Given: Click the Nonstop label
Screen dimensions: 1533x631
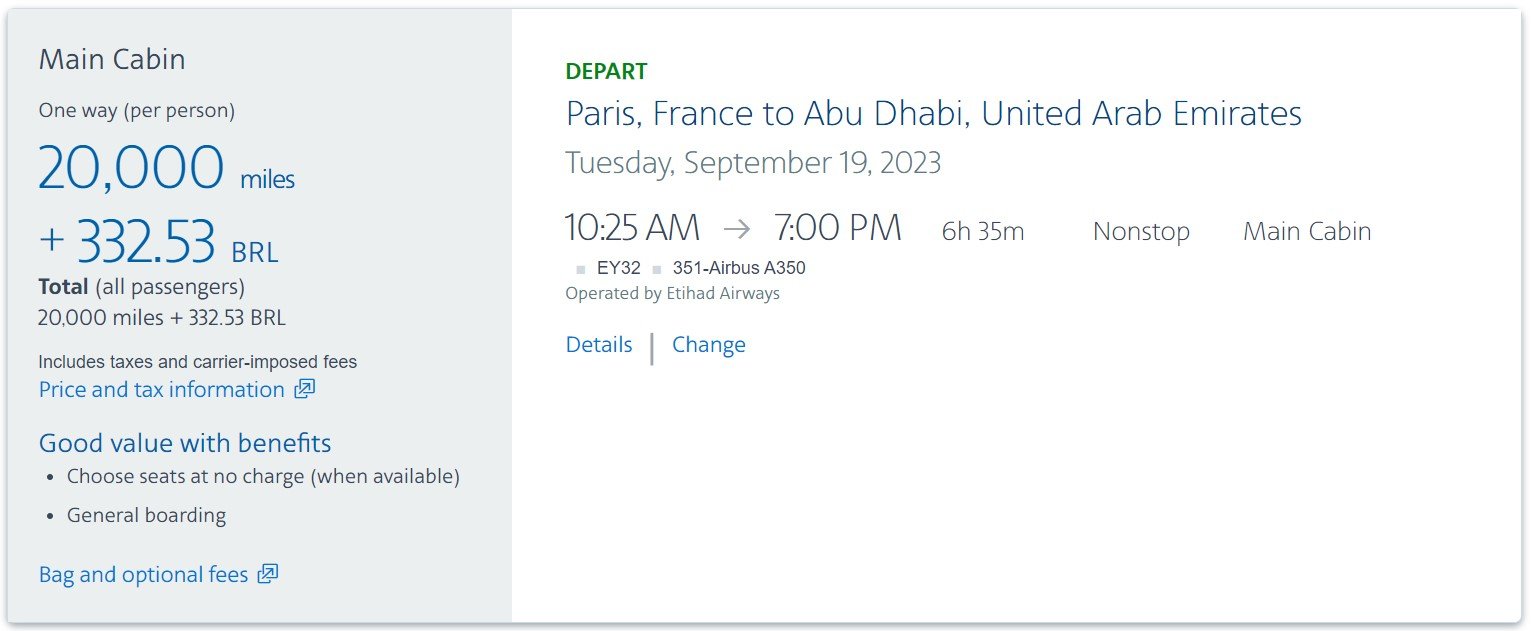Looking at the screenshot, I should click(x=1141, y=231).
